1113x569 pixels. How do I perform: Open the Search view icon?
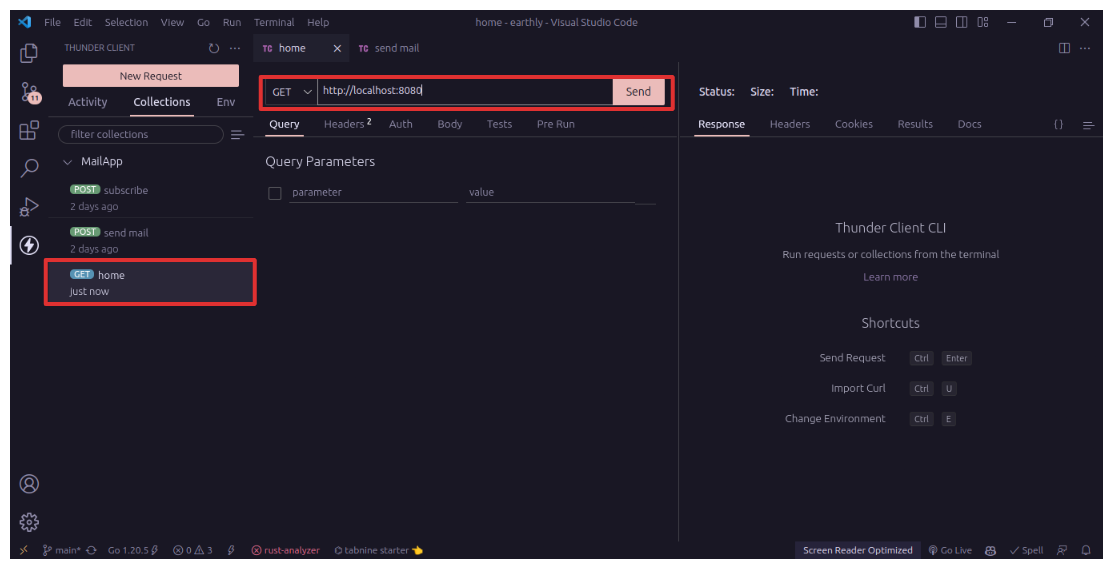pos(29,169)
